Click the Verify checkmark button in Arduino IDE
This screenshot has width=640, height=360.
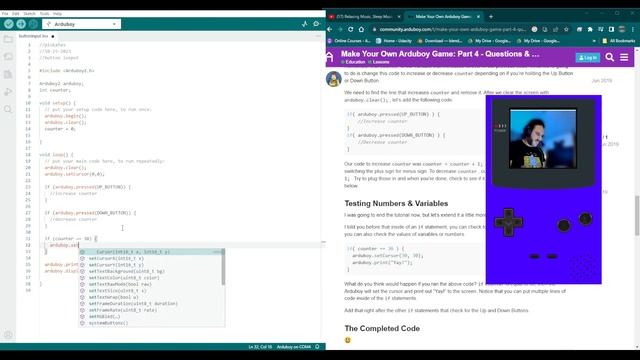click(9, 24)
